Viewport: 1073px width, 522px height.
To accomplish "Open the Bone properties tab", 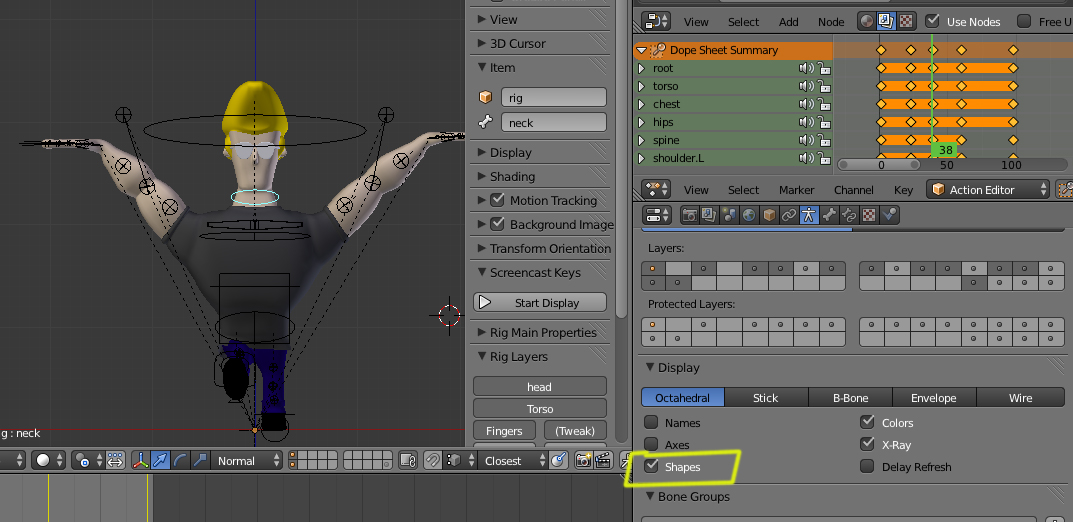I will pos(829,215).
